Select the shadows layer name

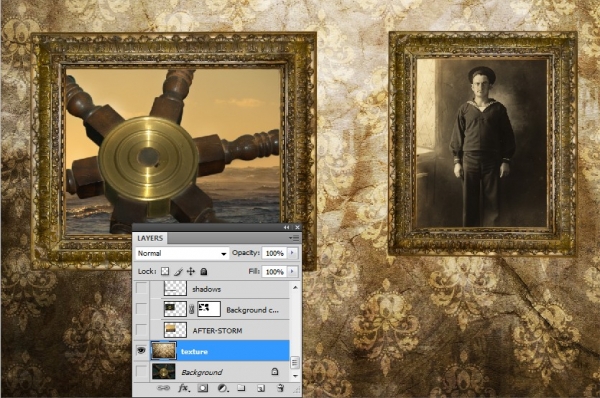point(206,289)
